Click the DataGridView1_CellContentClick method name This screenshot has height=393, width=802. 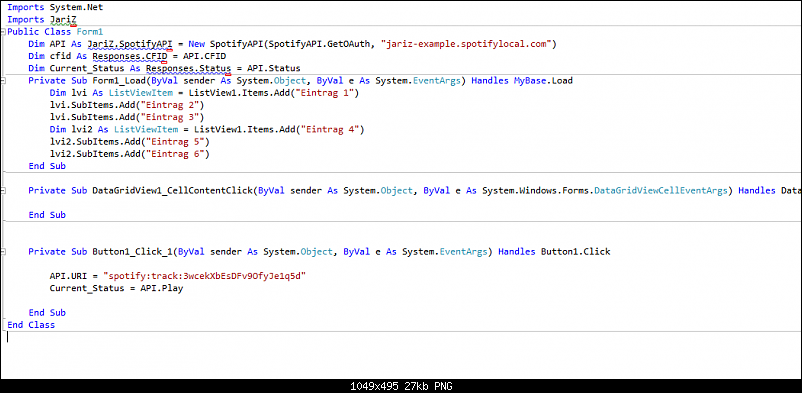[173, 191]
